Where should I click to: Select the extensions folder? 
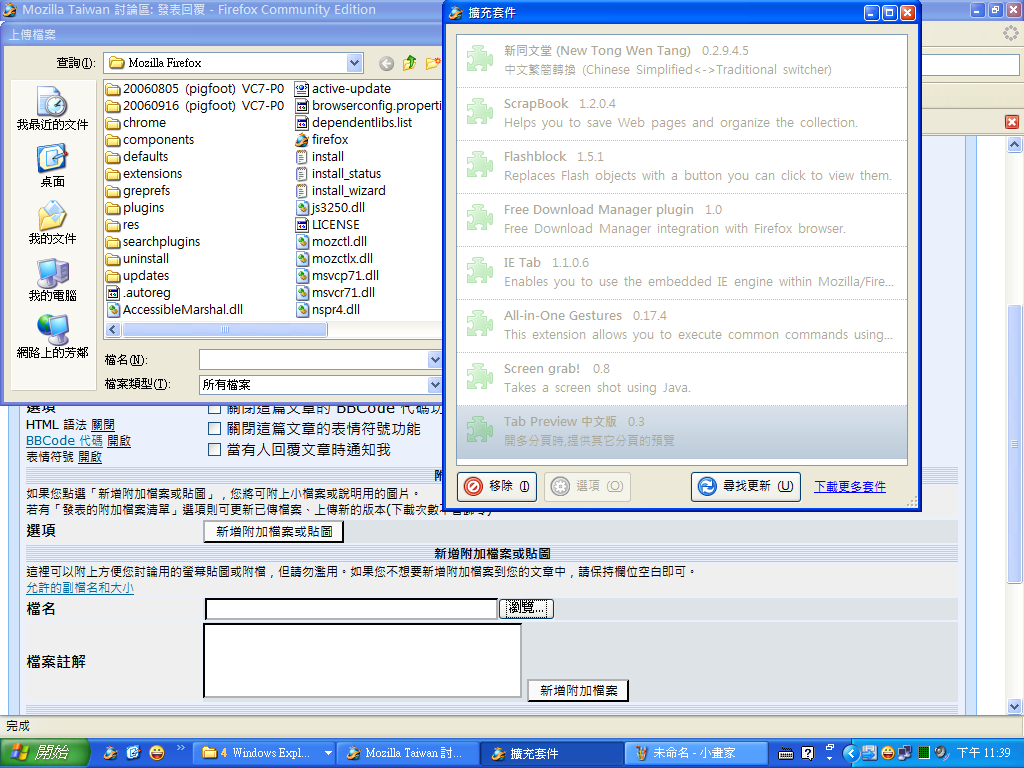coord(144,174)
